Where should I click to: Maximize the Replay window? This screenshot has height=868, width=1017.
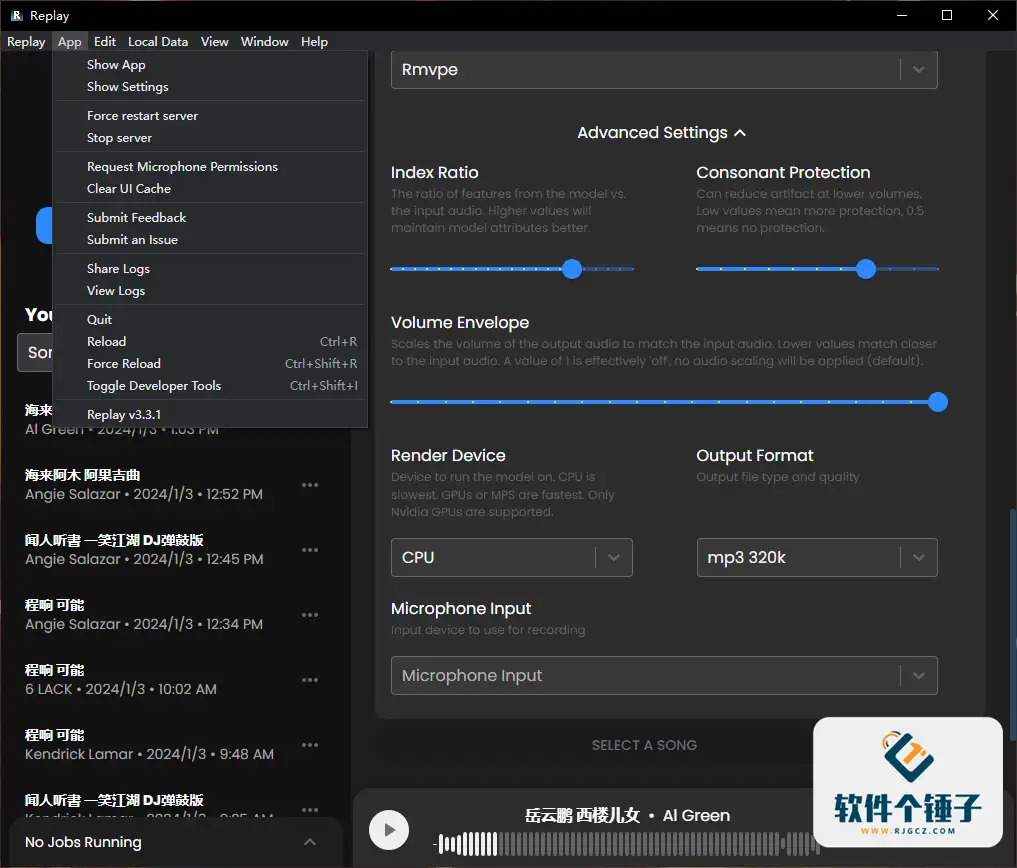tap(947, 15)
